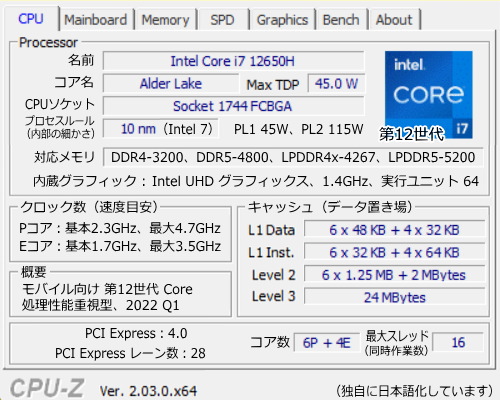500x400 pixels.
Task: Select the Socket 1744 FCBGA field
Action: pyautogui.click(x=233, y=106)
